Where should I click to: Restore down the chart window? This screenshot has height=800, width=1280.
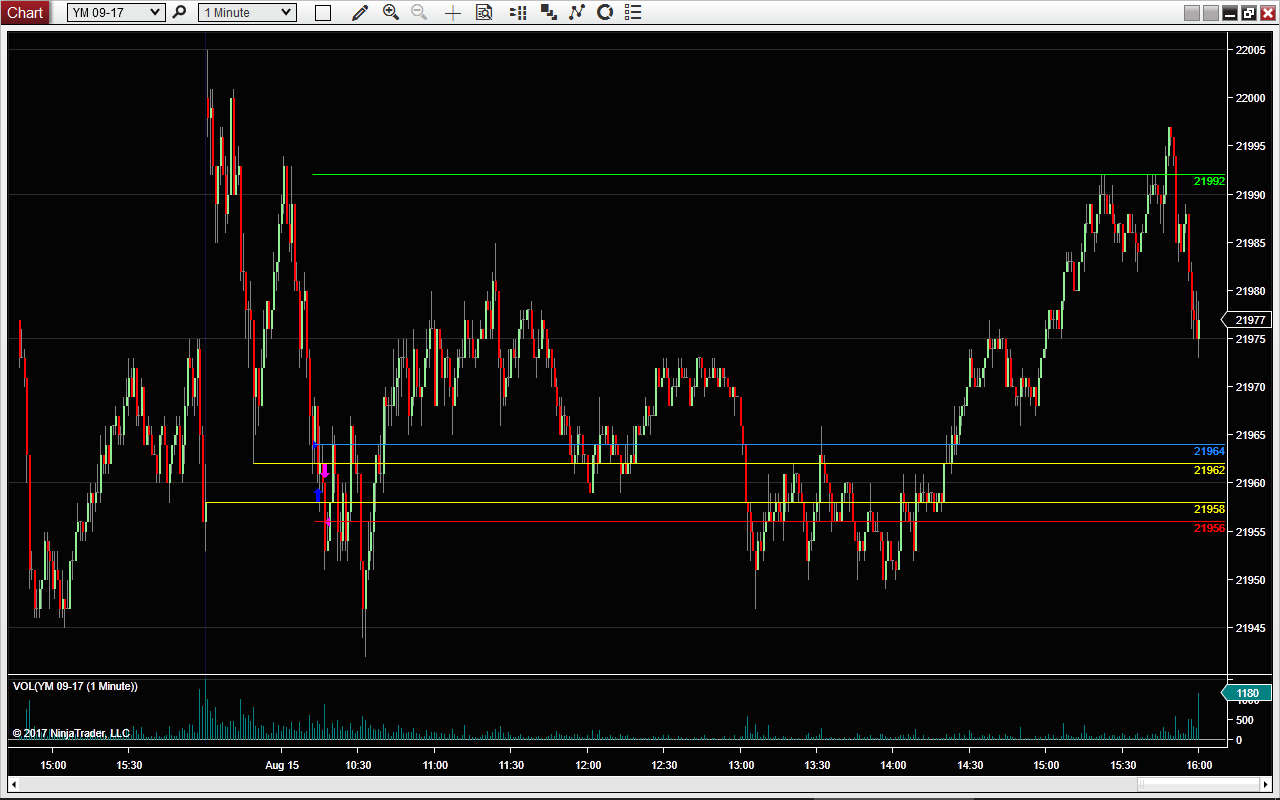[x=1249, y=13]
